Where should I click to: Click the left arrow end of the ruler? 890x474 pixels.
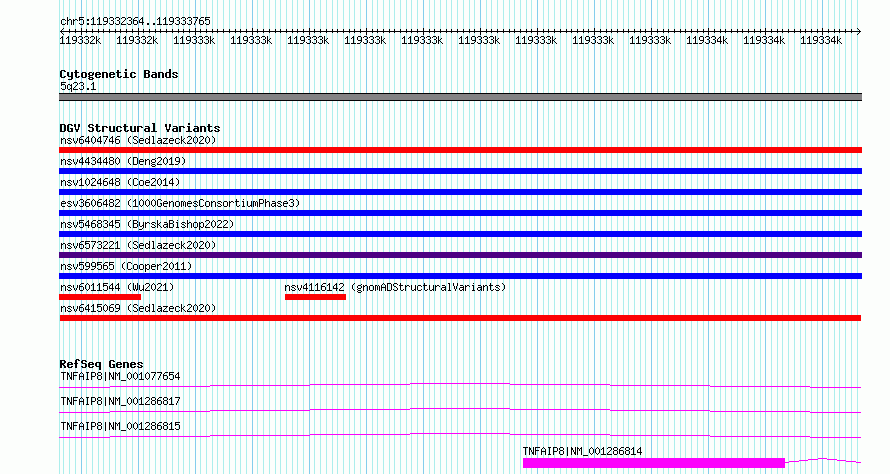62,31
